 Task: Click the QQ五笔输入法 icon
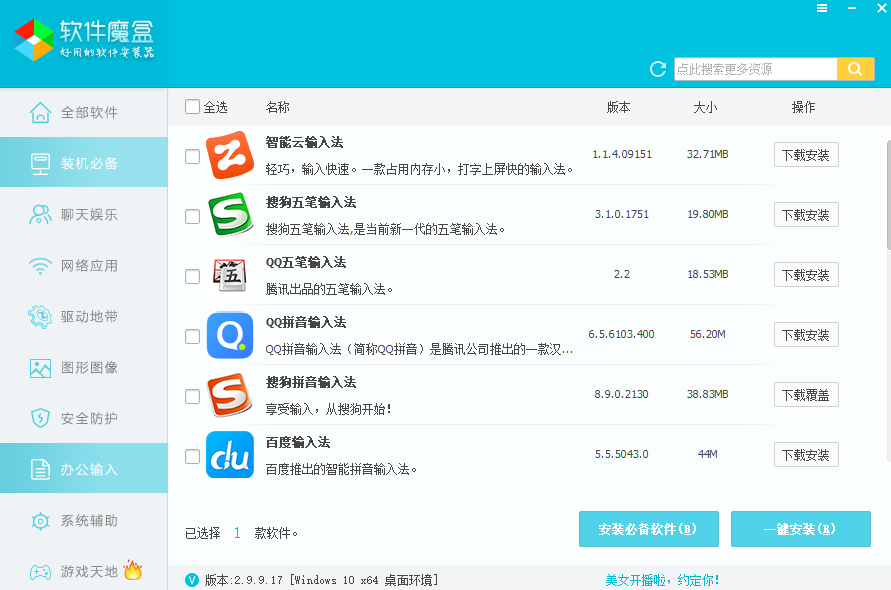[230, 275]
